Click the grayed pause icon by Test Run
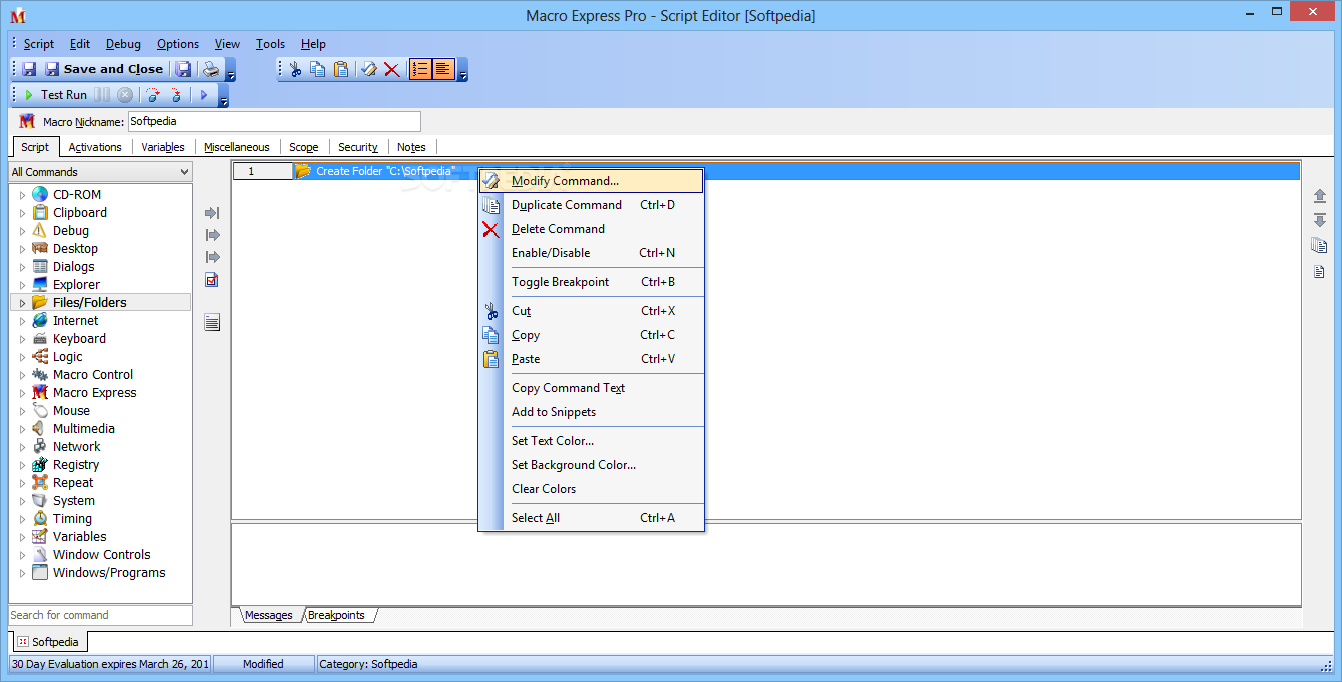The height and width of the screenshot is (682, 1342). [102, 95]
